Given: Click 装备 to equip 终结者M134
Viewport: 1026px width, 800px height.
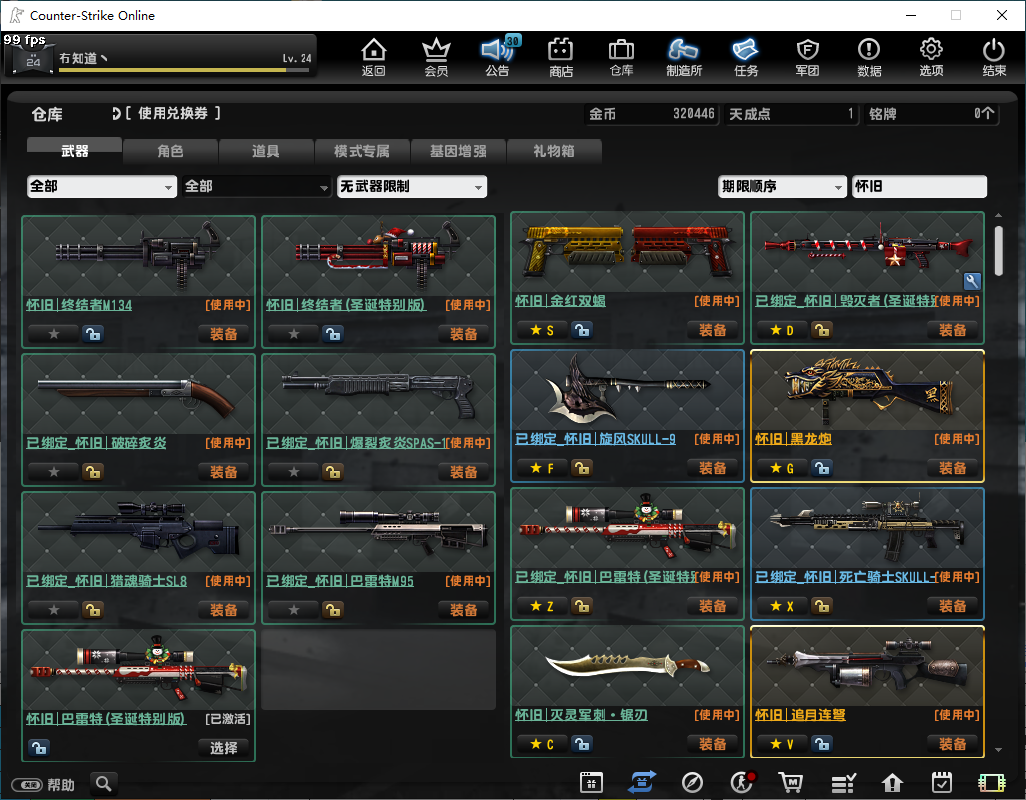Looking at the screenshot, I should [223, 334].
